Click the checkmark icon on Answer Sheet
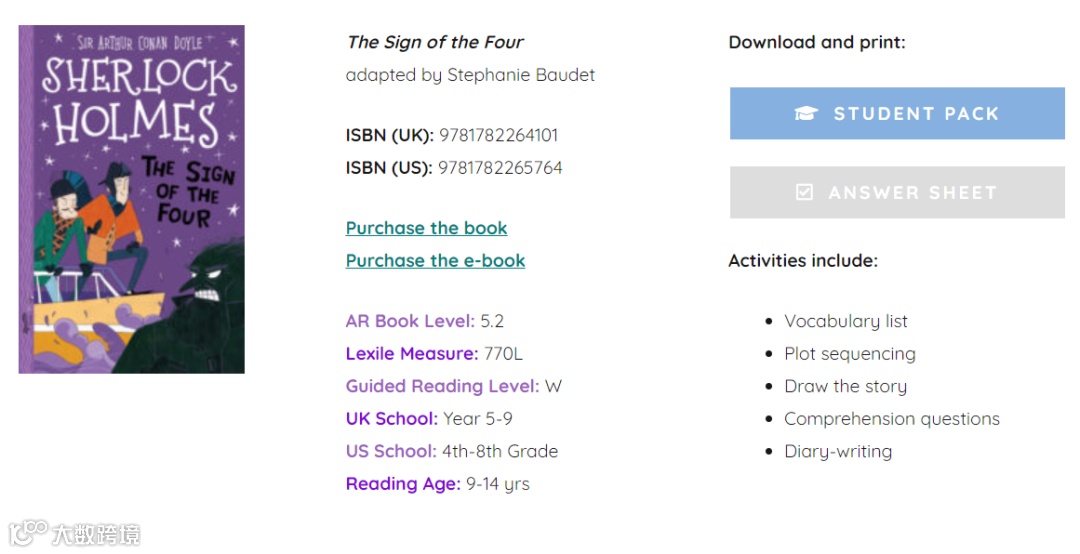This screenshot has width=1080, height=554. 804,192
